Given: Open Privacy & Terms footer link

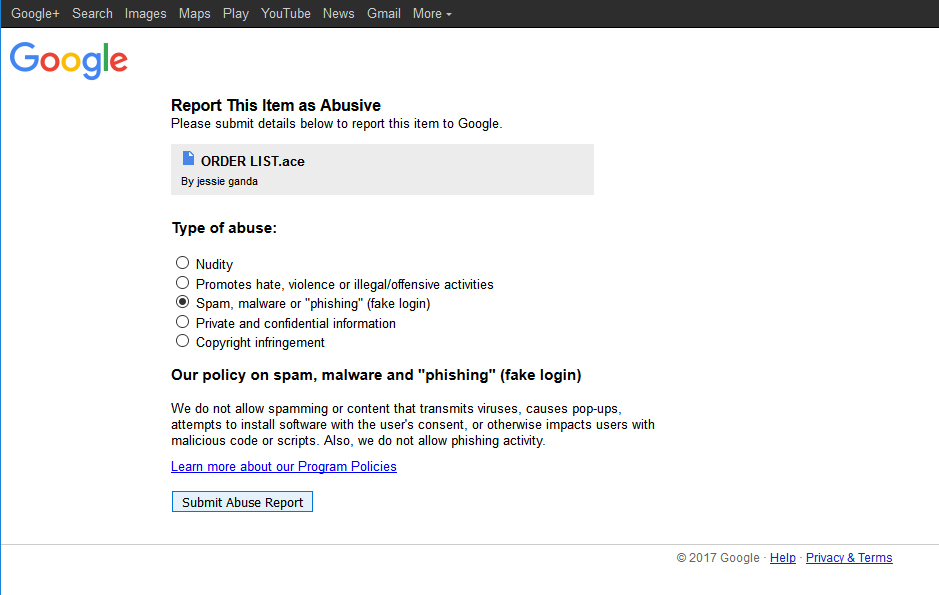Looking at the screenshot, I should pyautogui.click(x=849, y=558).
